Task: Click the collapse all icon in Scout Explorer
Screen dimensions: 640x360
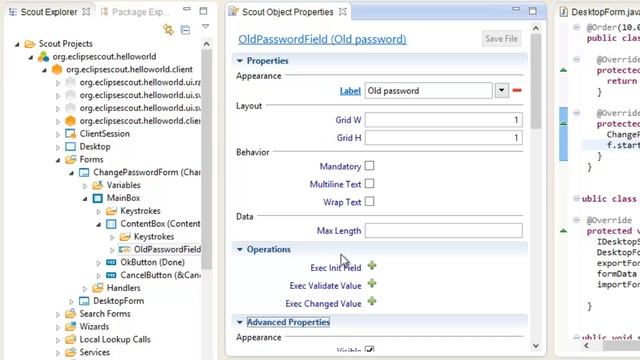Action: pyautogui.click(x=185, y=30)
